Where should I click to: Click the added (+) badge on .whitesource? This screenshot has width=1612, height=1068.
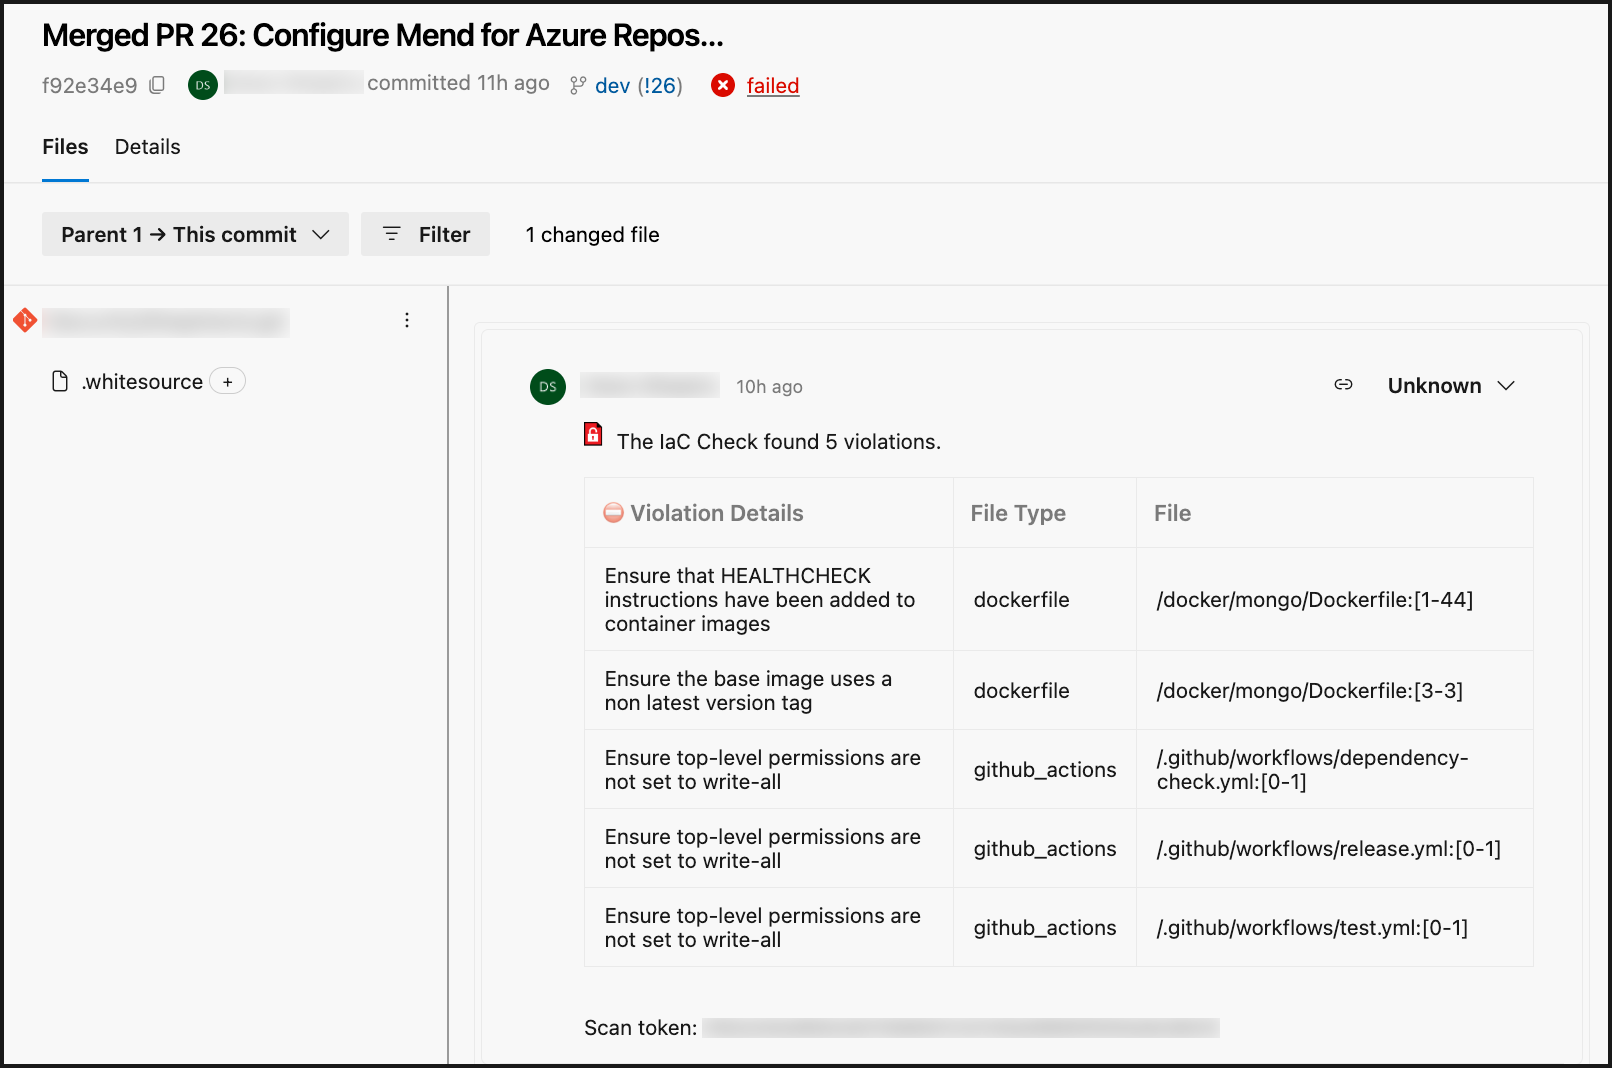point(228,381)
